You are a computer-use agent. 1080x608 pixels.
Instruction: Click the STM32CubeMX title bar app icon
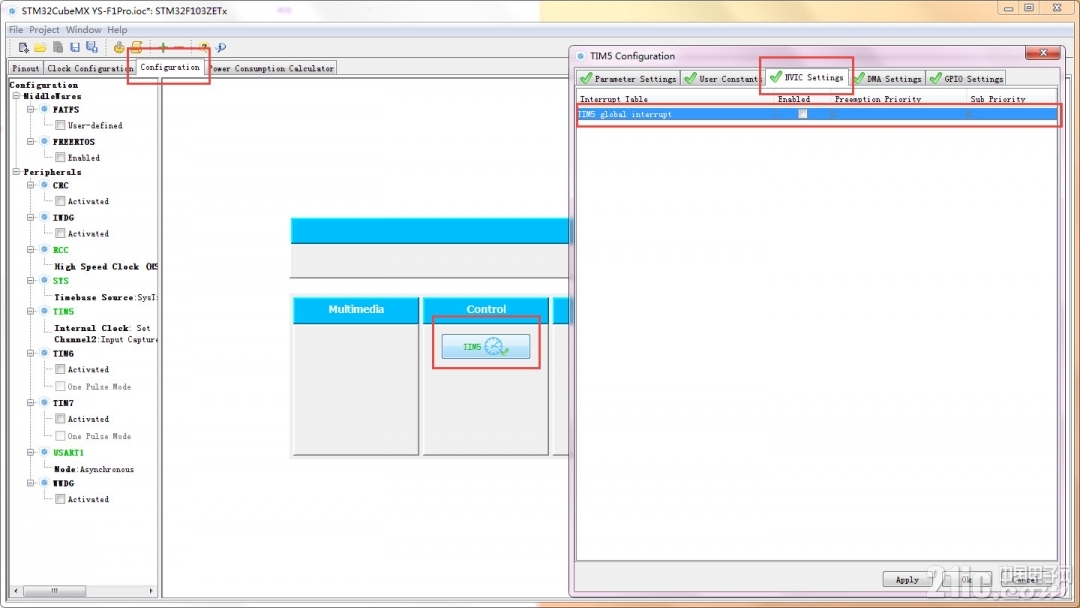(x=12, y=11)
